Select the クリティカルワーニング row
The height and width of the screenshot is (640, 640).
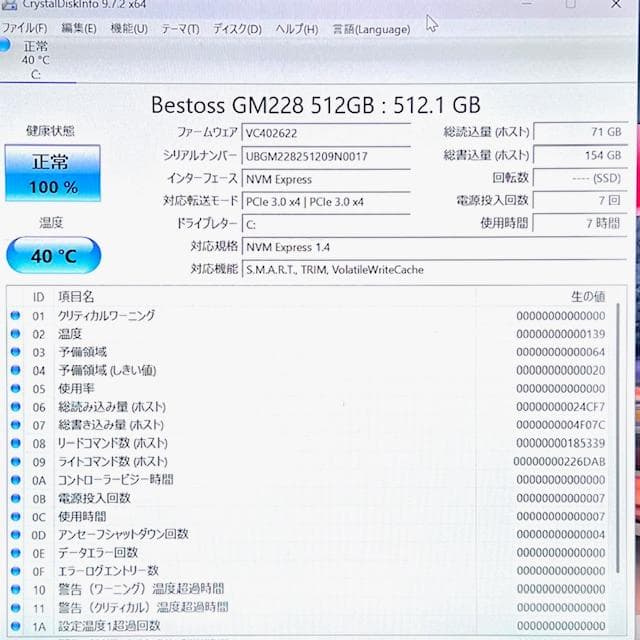(309, 316)
